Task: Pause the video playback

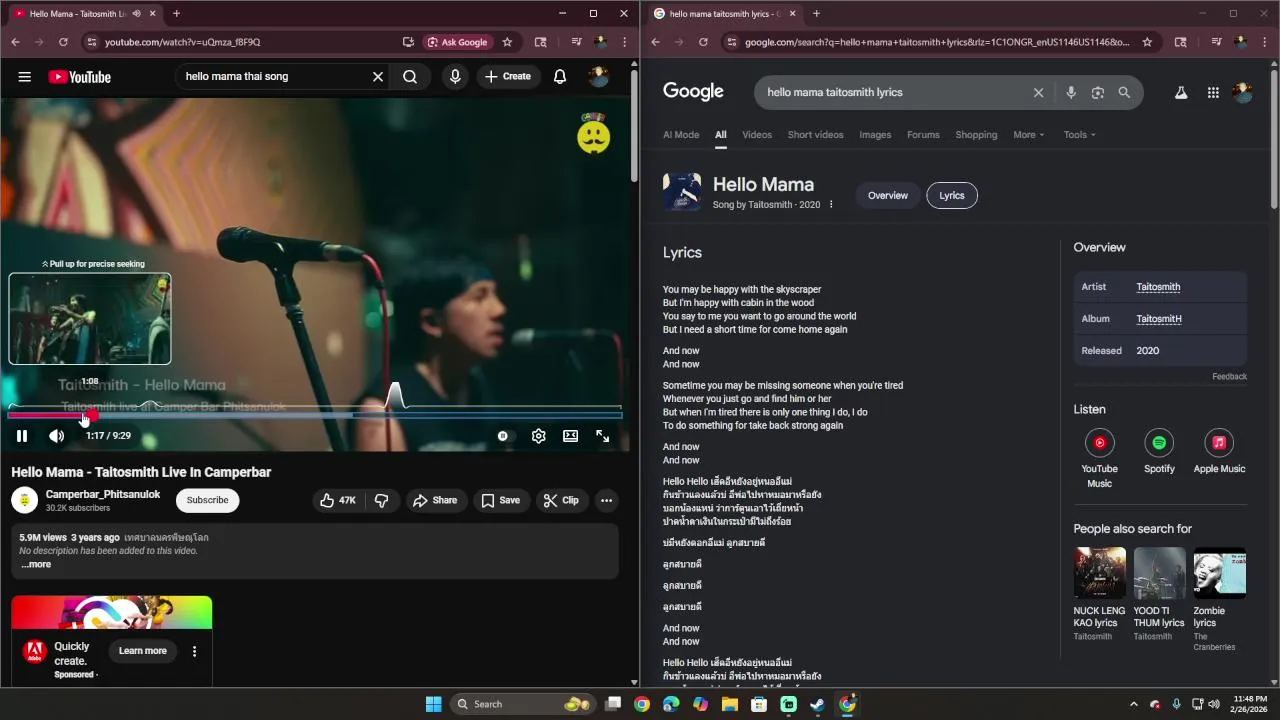Action: click(x=22, y=436)
